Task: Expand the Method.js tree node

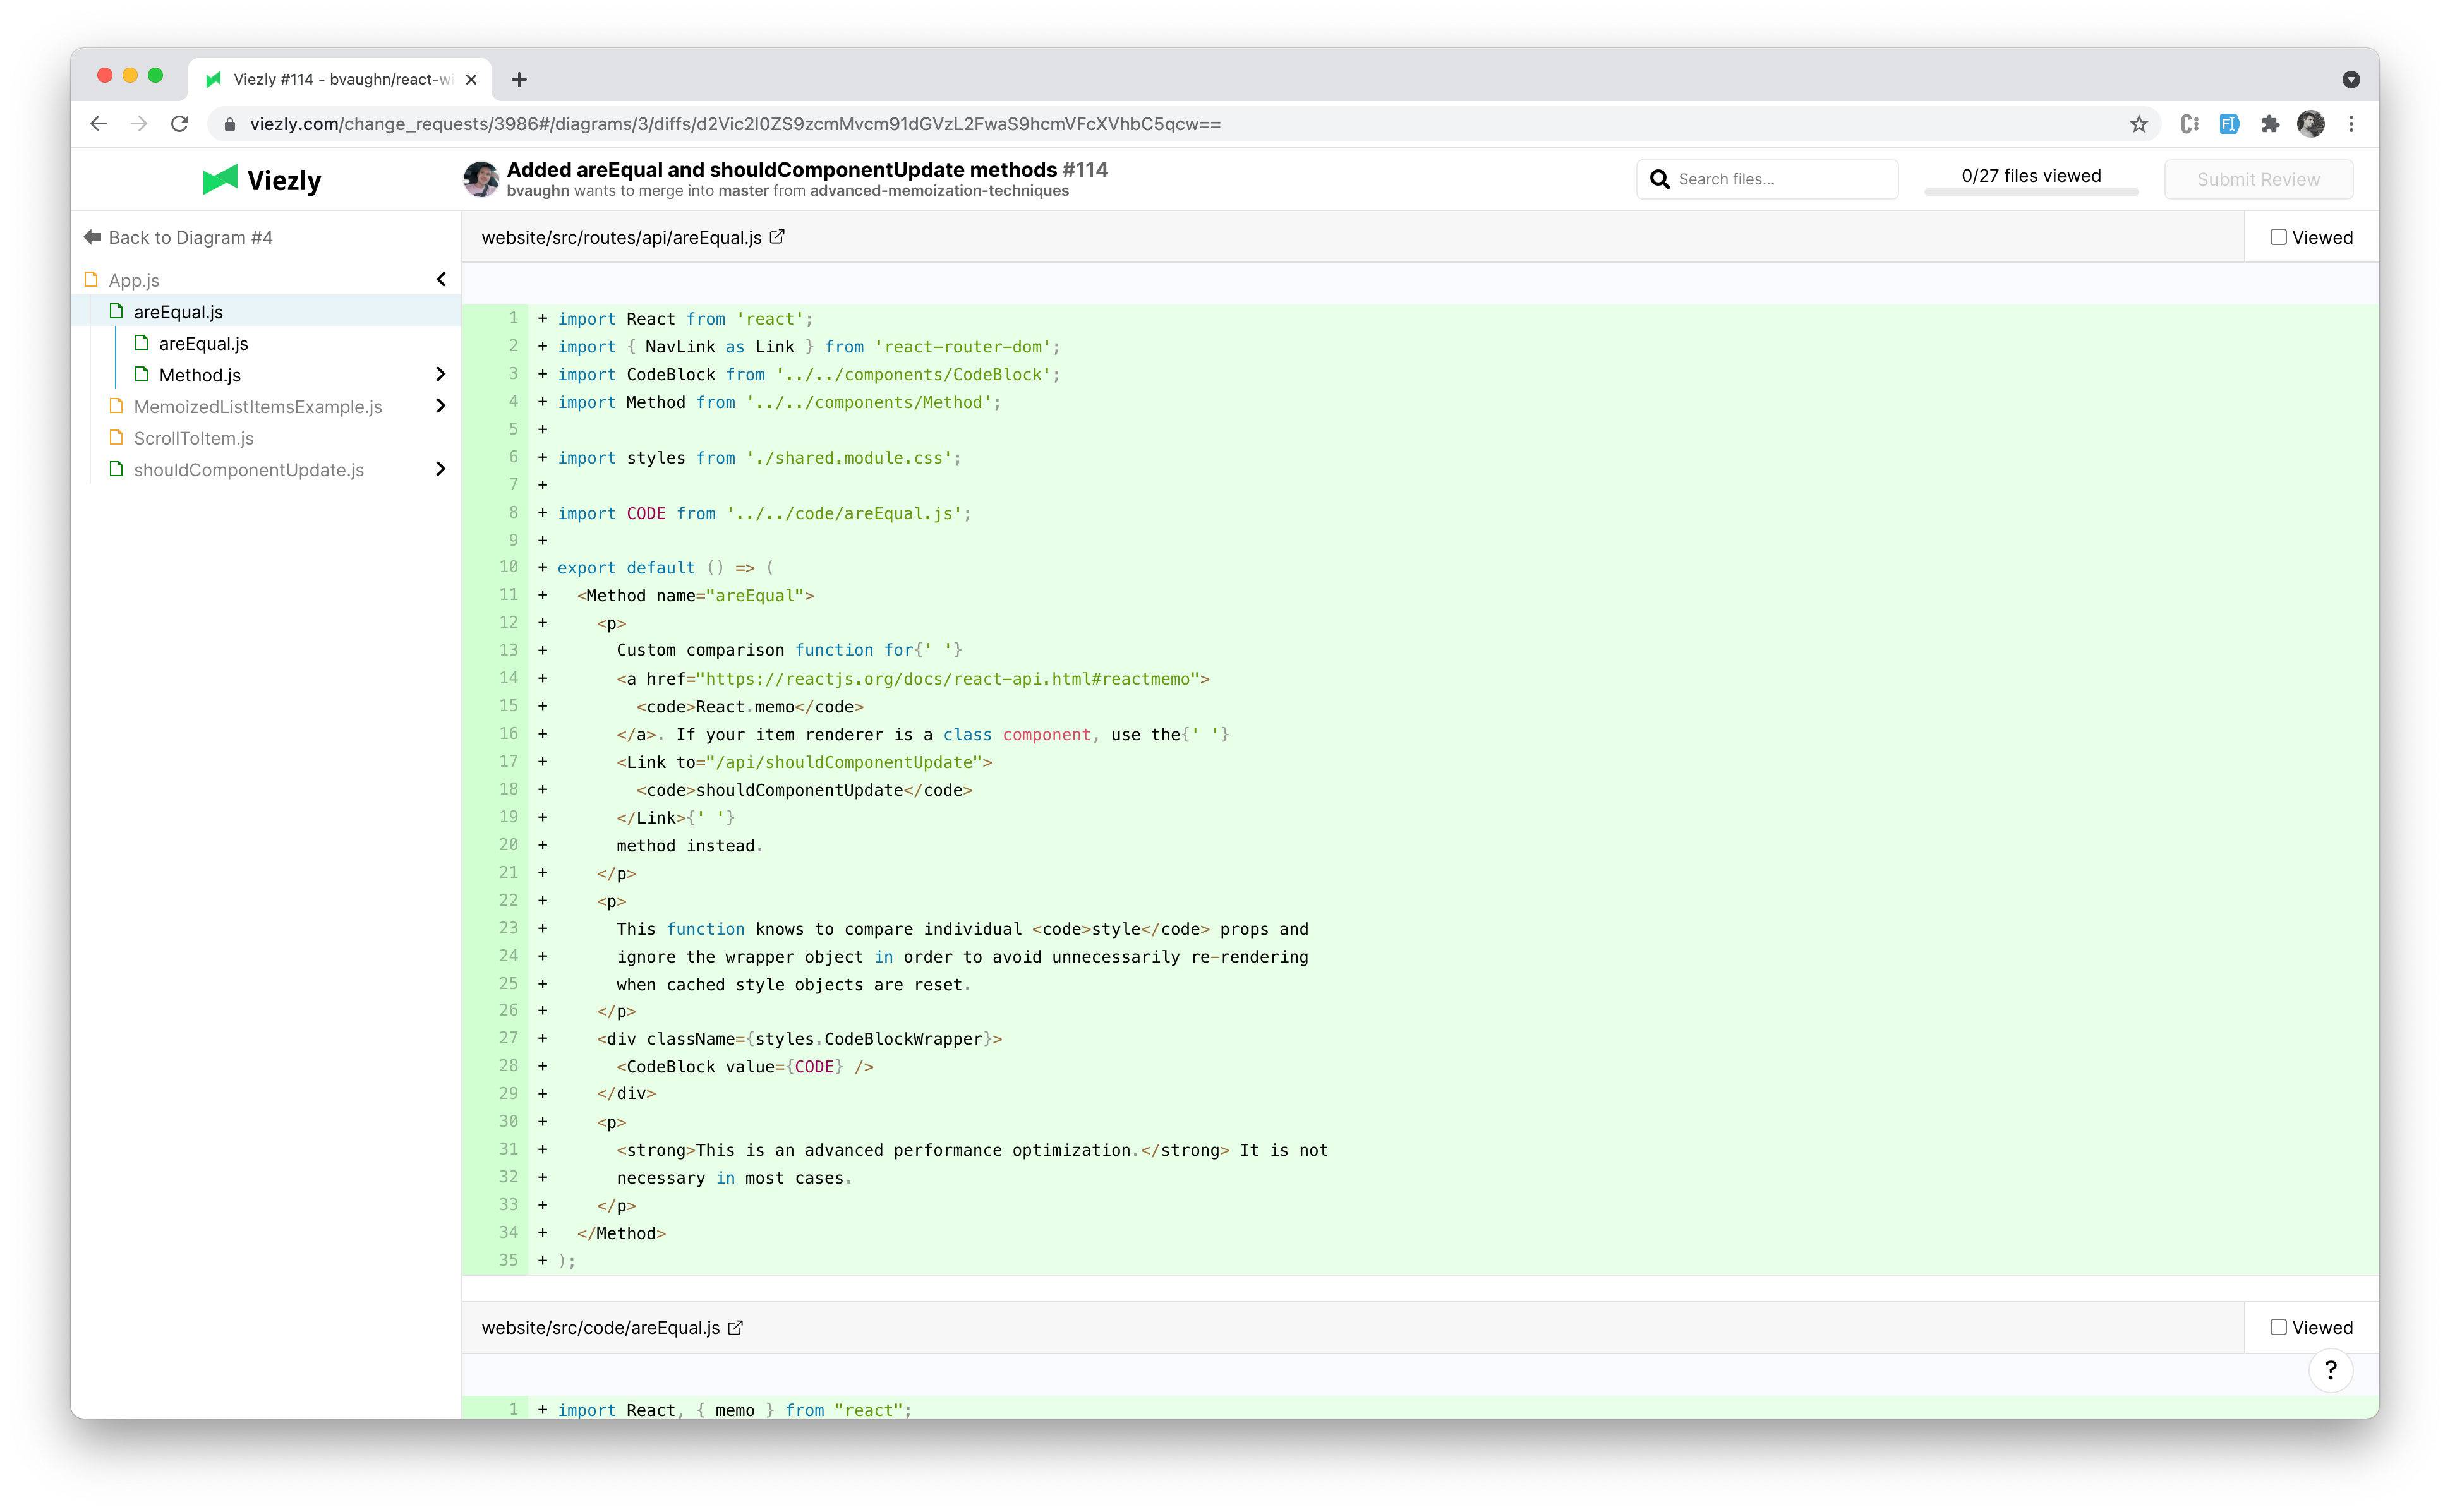Action: click(x=441, y=374)
